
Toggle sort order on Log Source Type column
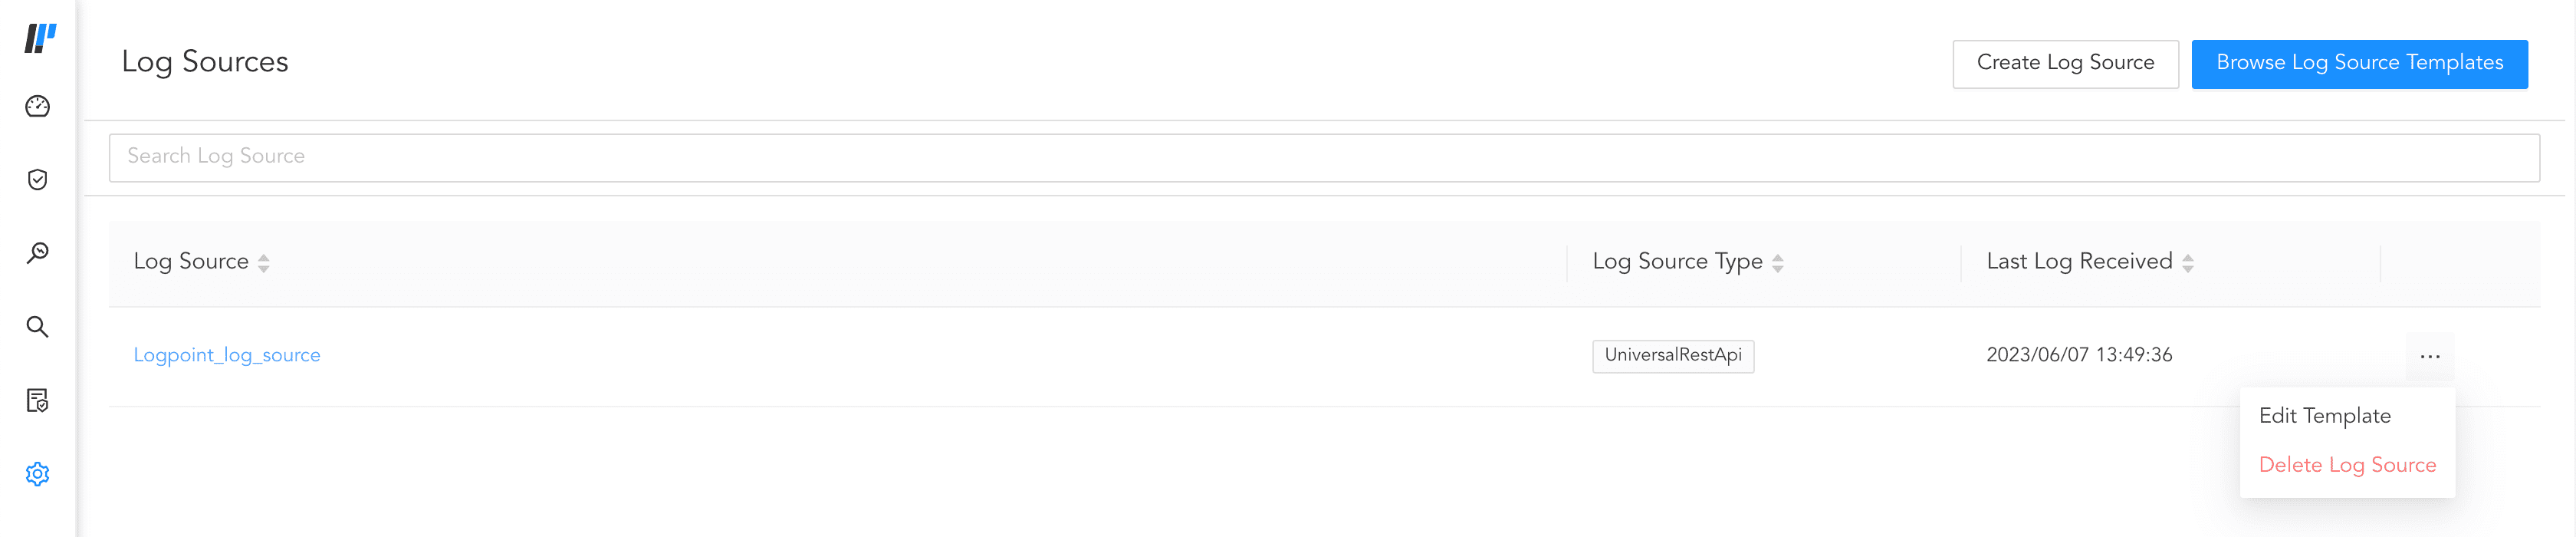[x=1777, y=262]
